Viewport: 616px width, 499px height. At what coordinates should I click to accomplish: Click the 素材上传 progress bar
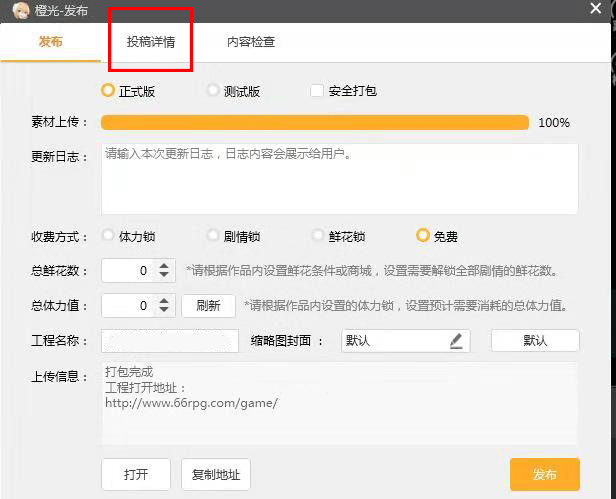315,122
